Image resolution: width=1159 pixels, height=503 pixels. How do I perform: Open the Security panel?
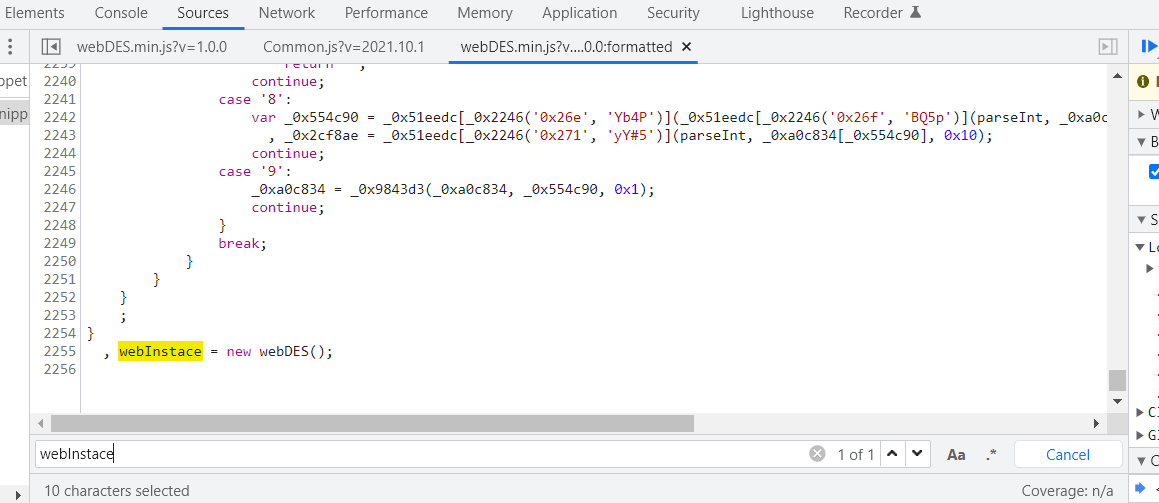coord(673,13)
